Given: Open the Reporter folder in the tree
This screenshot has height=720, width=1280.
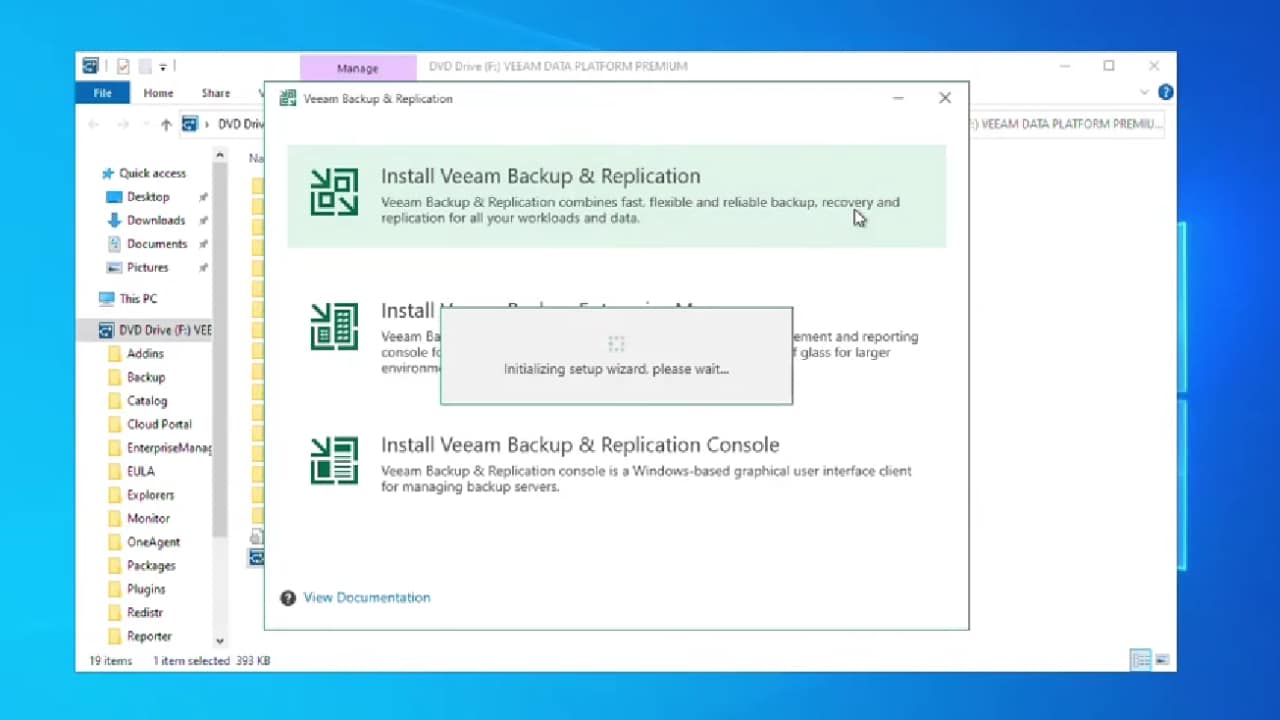Looking at the screenshot, I should [149, 636].
